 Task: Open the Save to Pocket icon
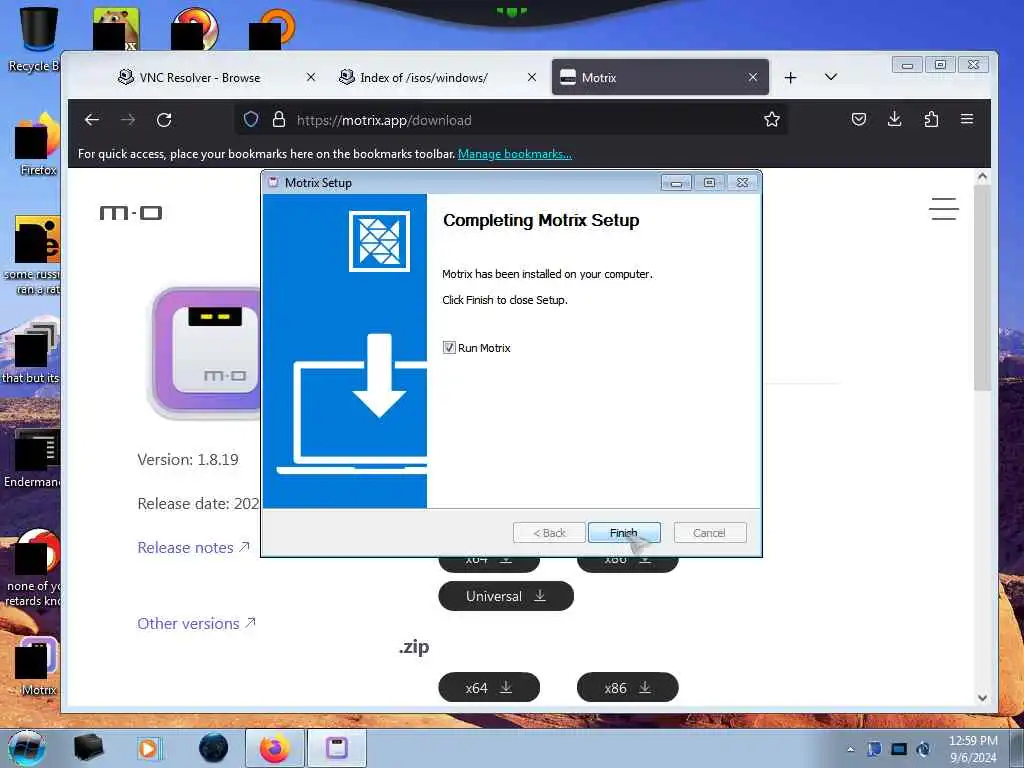click(859, 120)
